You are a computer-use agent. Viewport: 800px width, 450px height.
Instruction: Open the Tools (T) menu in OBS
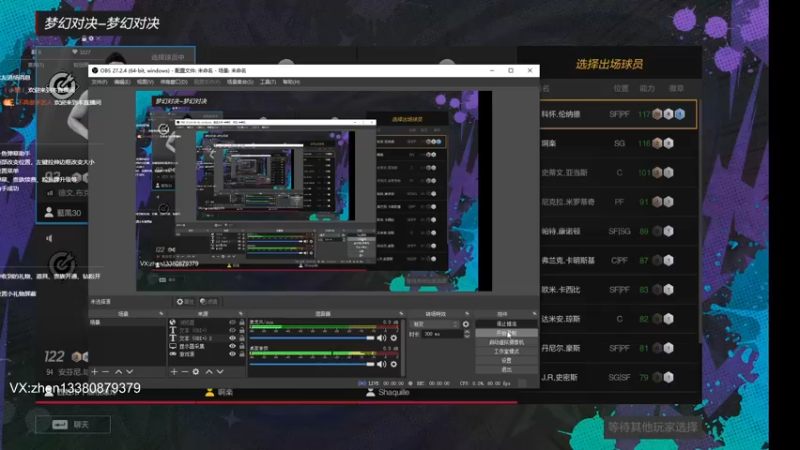pyautogui.click(x=268, y=82)
